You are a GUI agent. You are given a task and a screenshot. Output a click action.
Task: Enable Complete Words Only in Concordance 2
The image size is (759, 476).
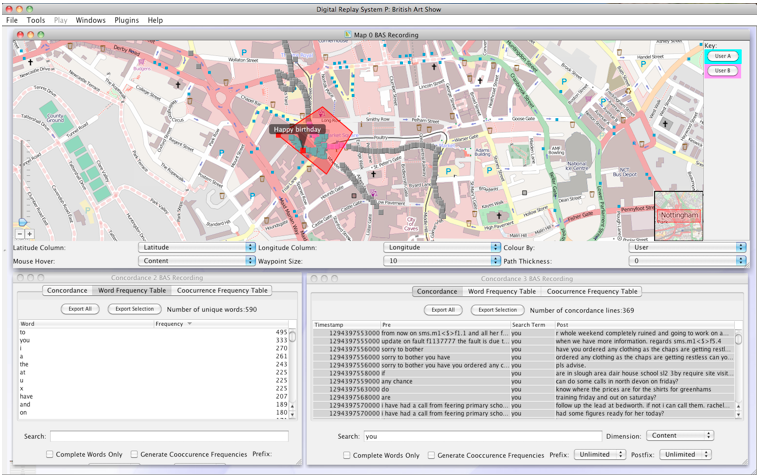pos(49,454)
